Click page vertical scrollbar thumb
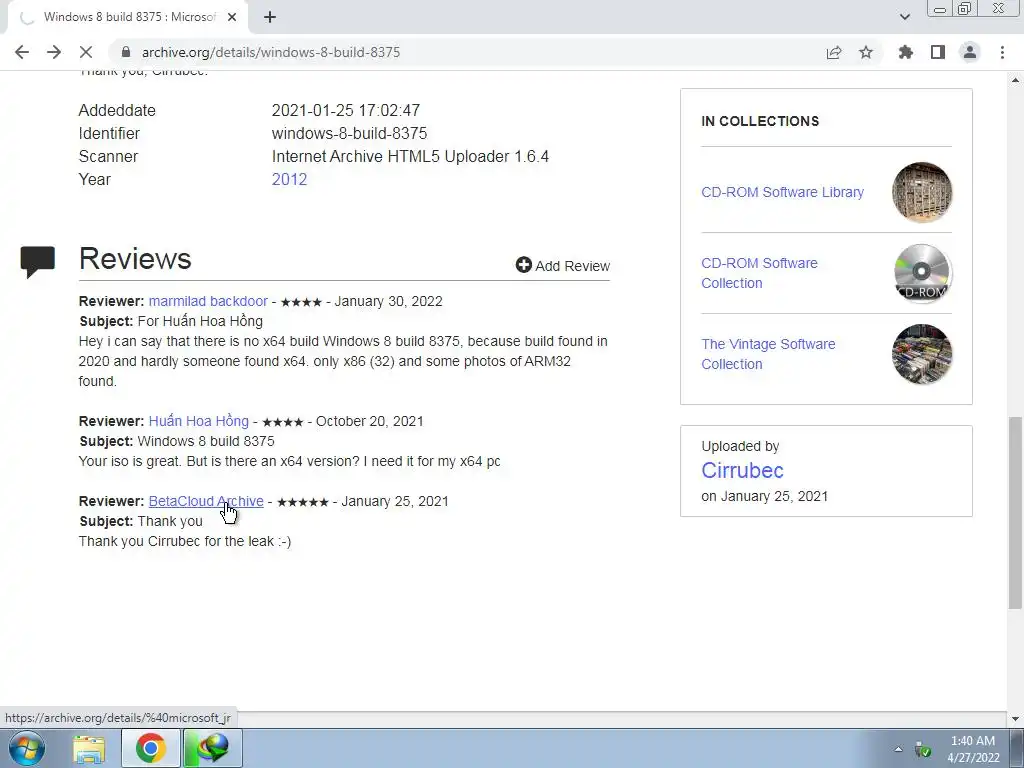 pyautogui.click(x=1016, y=513)
